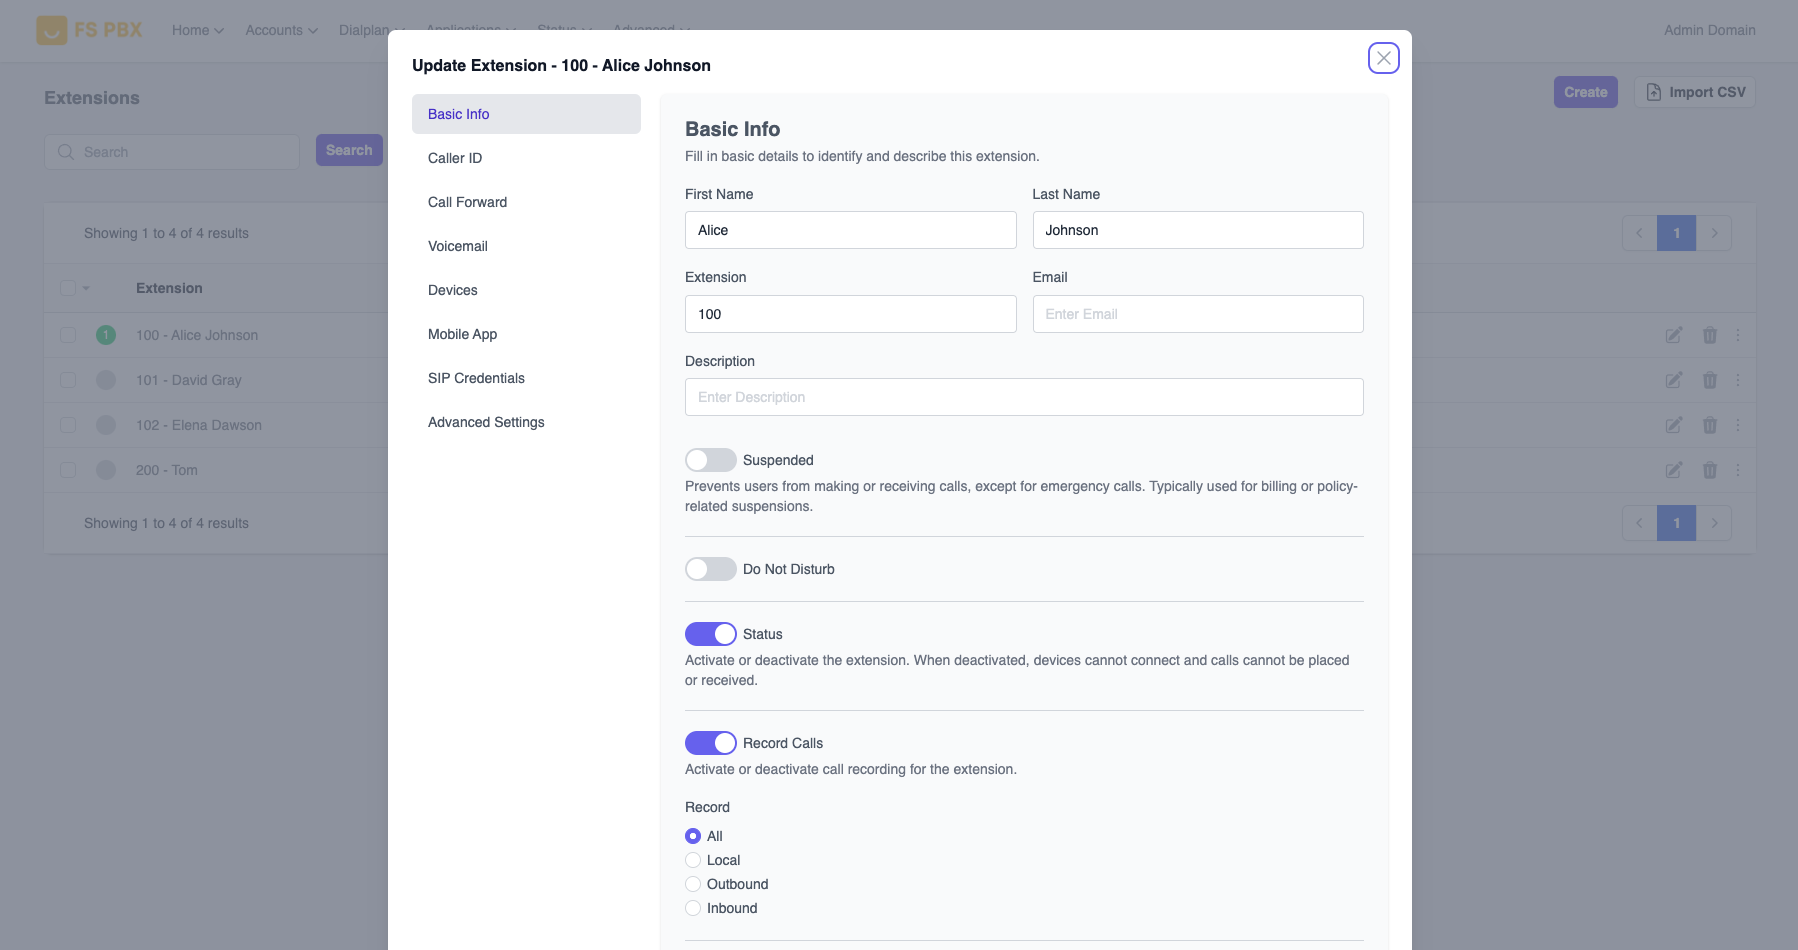Enable the Suspended toggle
1798x950 pixels.
point(711,459)
